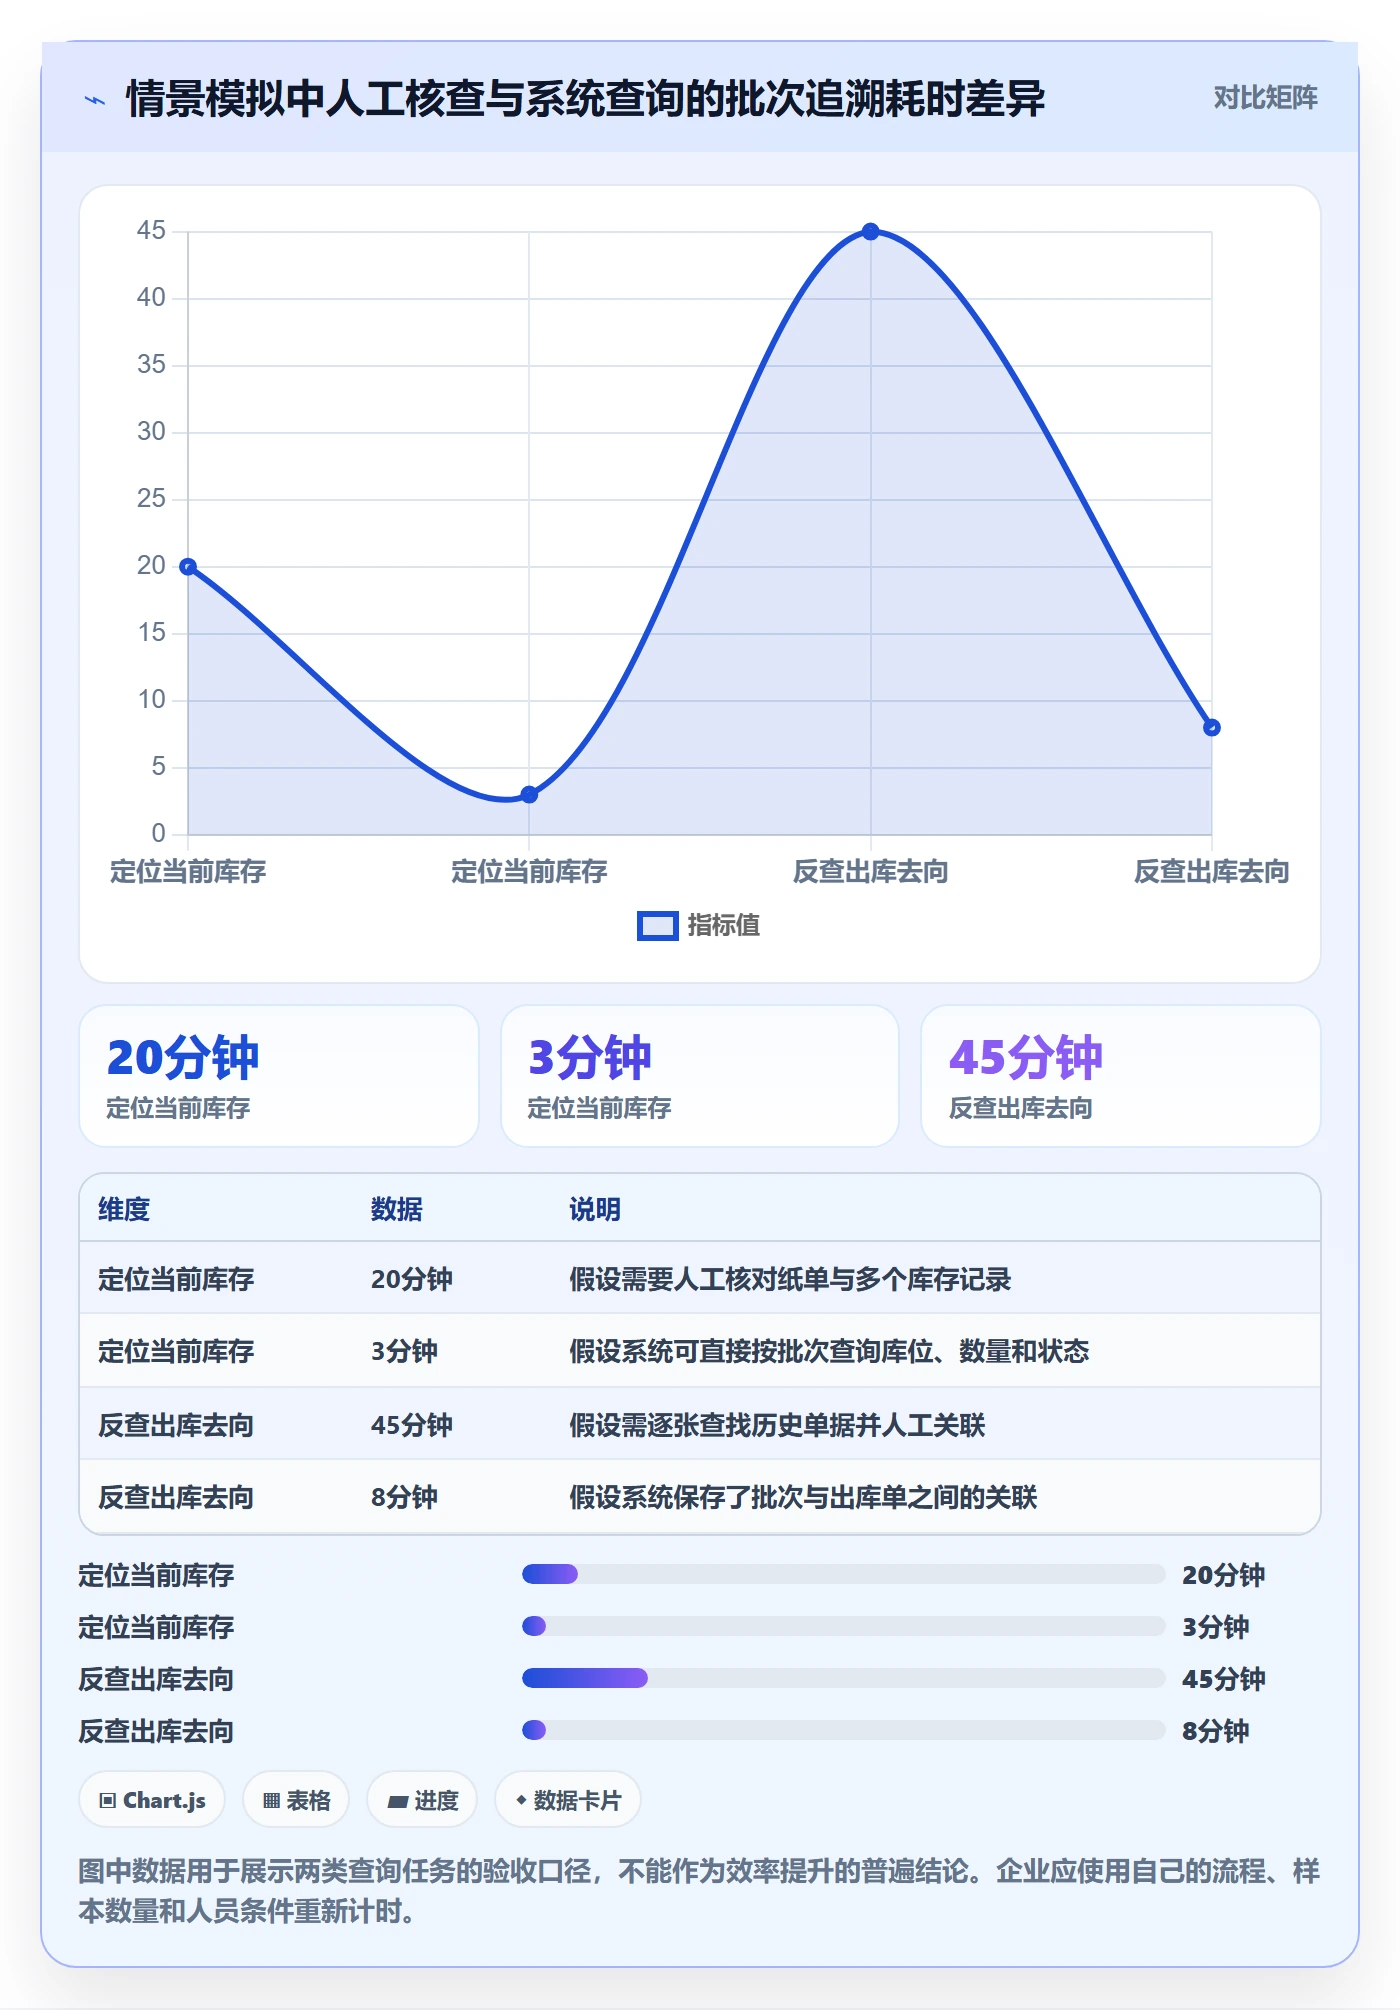Click the bar icon in the 进度 chip
The height and width of the screenshot is (2010, 1400).
(397, 1802)
